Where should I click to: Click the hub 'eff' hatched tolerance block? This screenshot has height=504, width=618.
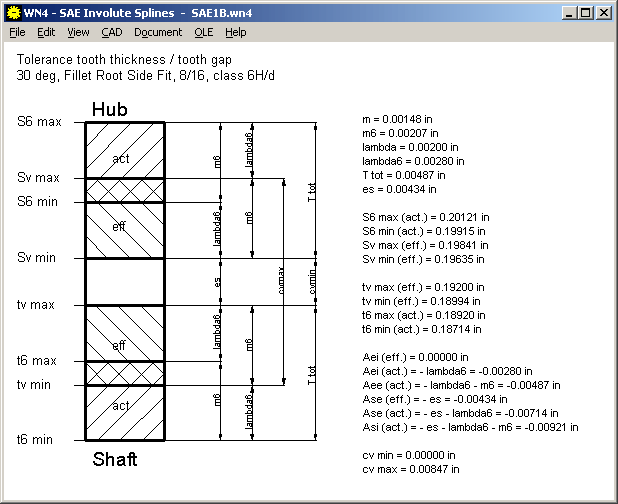(124, 229)
